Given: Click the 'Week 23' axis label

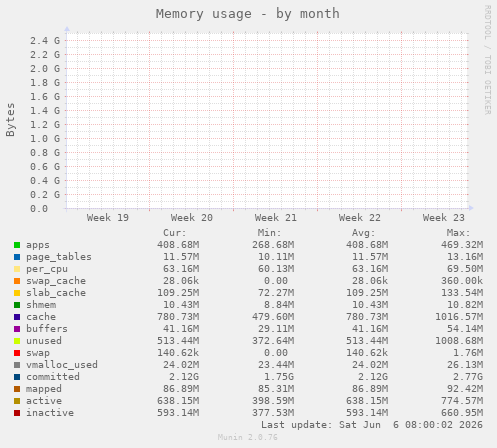Looking at the screenshot, I should [x=444, y=218].
